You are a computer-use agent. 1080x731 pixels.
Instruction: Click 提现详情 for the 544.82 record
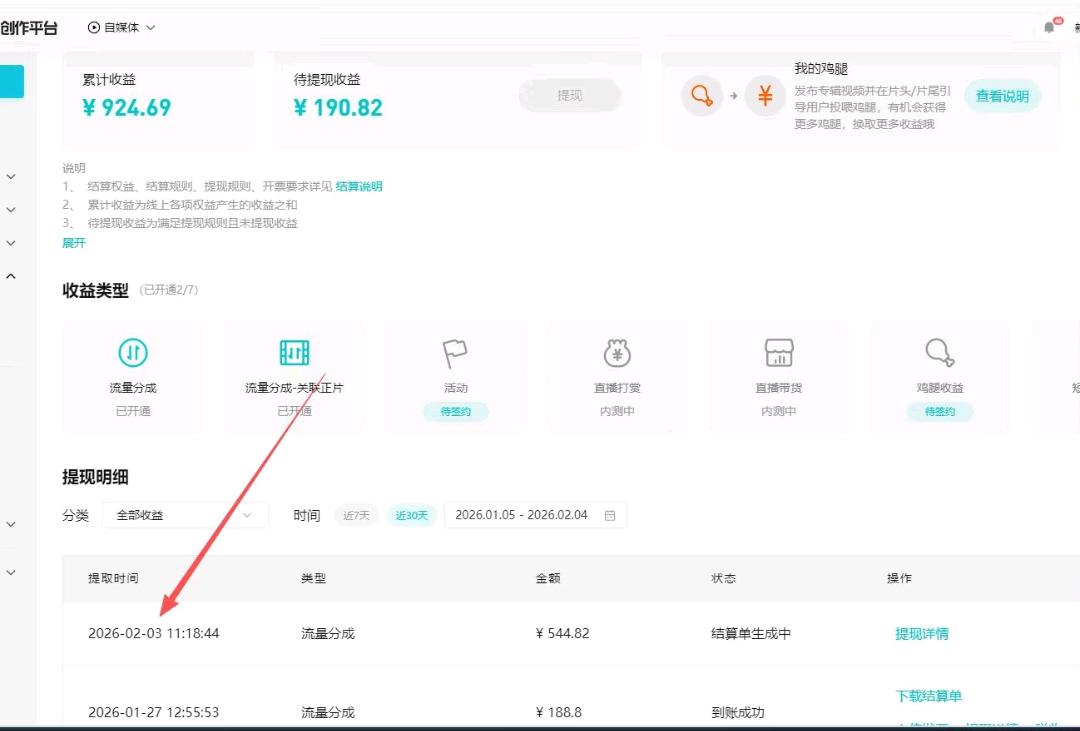click(x=921, y=632)
